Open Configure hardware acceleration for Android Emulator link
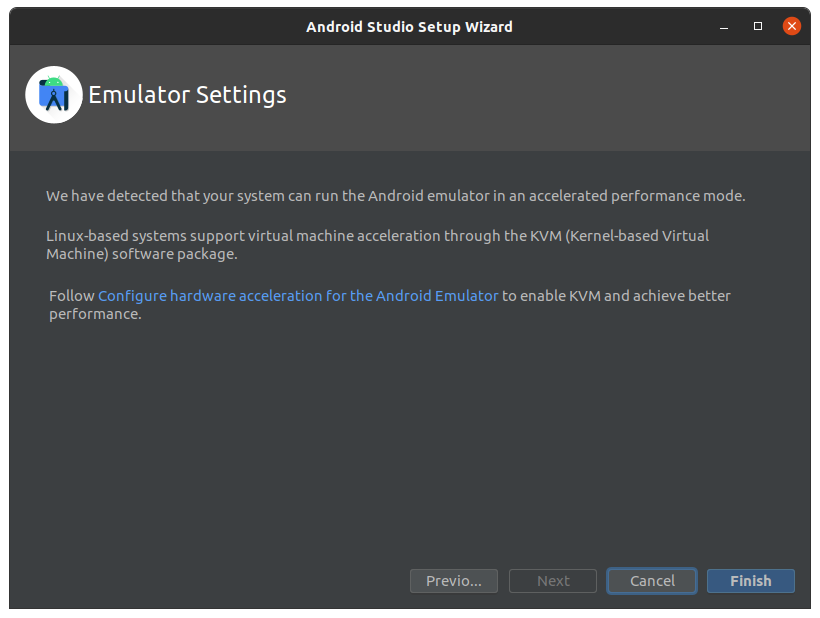 [x=298, y=296]
